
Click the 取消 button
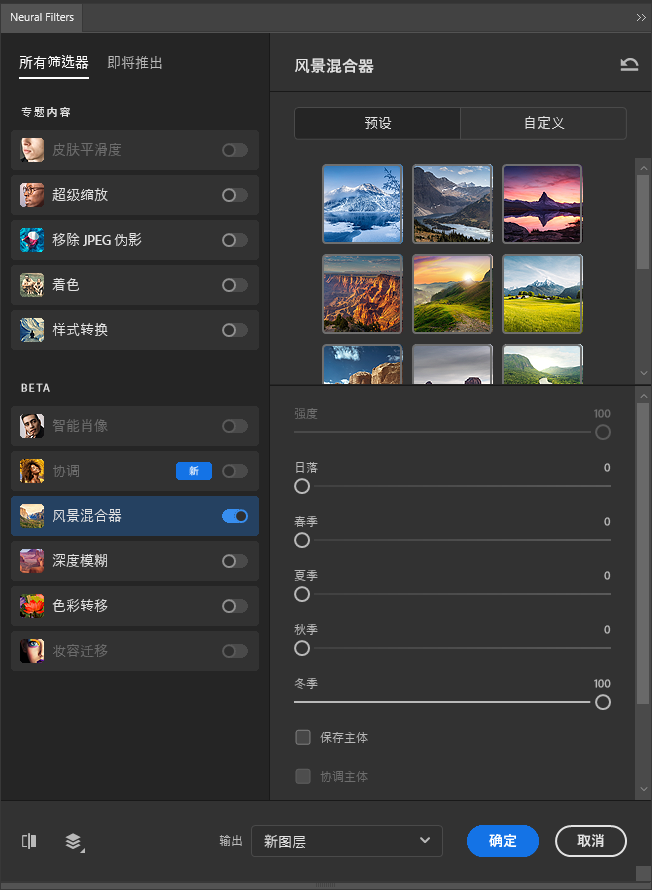pos(591,841)
